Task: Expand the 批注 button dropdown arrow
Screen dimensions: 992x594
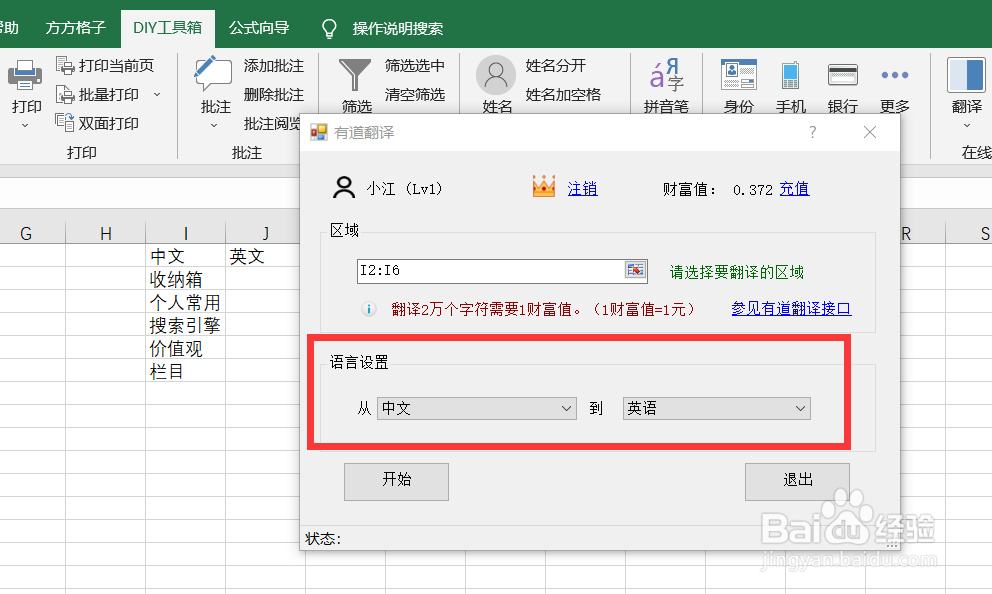Action: (x=214, y=125)
